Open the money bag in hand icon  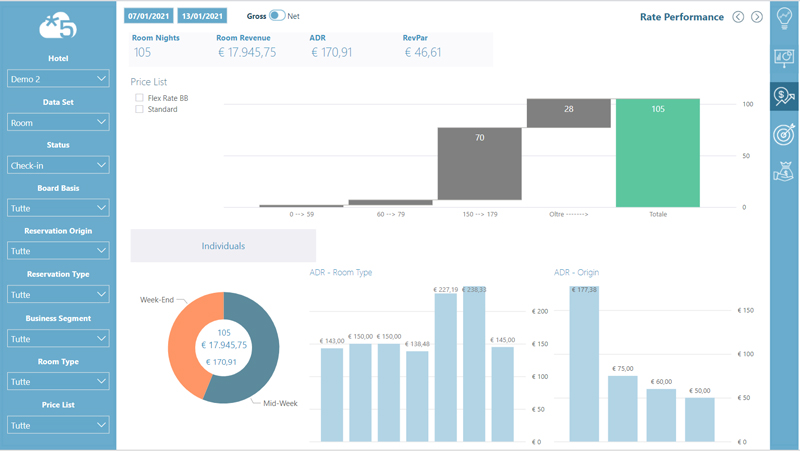coord(784,171)
